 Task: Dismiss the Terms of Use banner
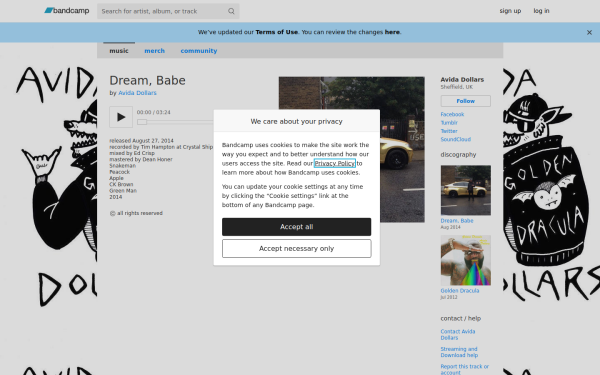589,33
